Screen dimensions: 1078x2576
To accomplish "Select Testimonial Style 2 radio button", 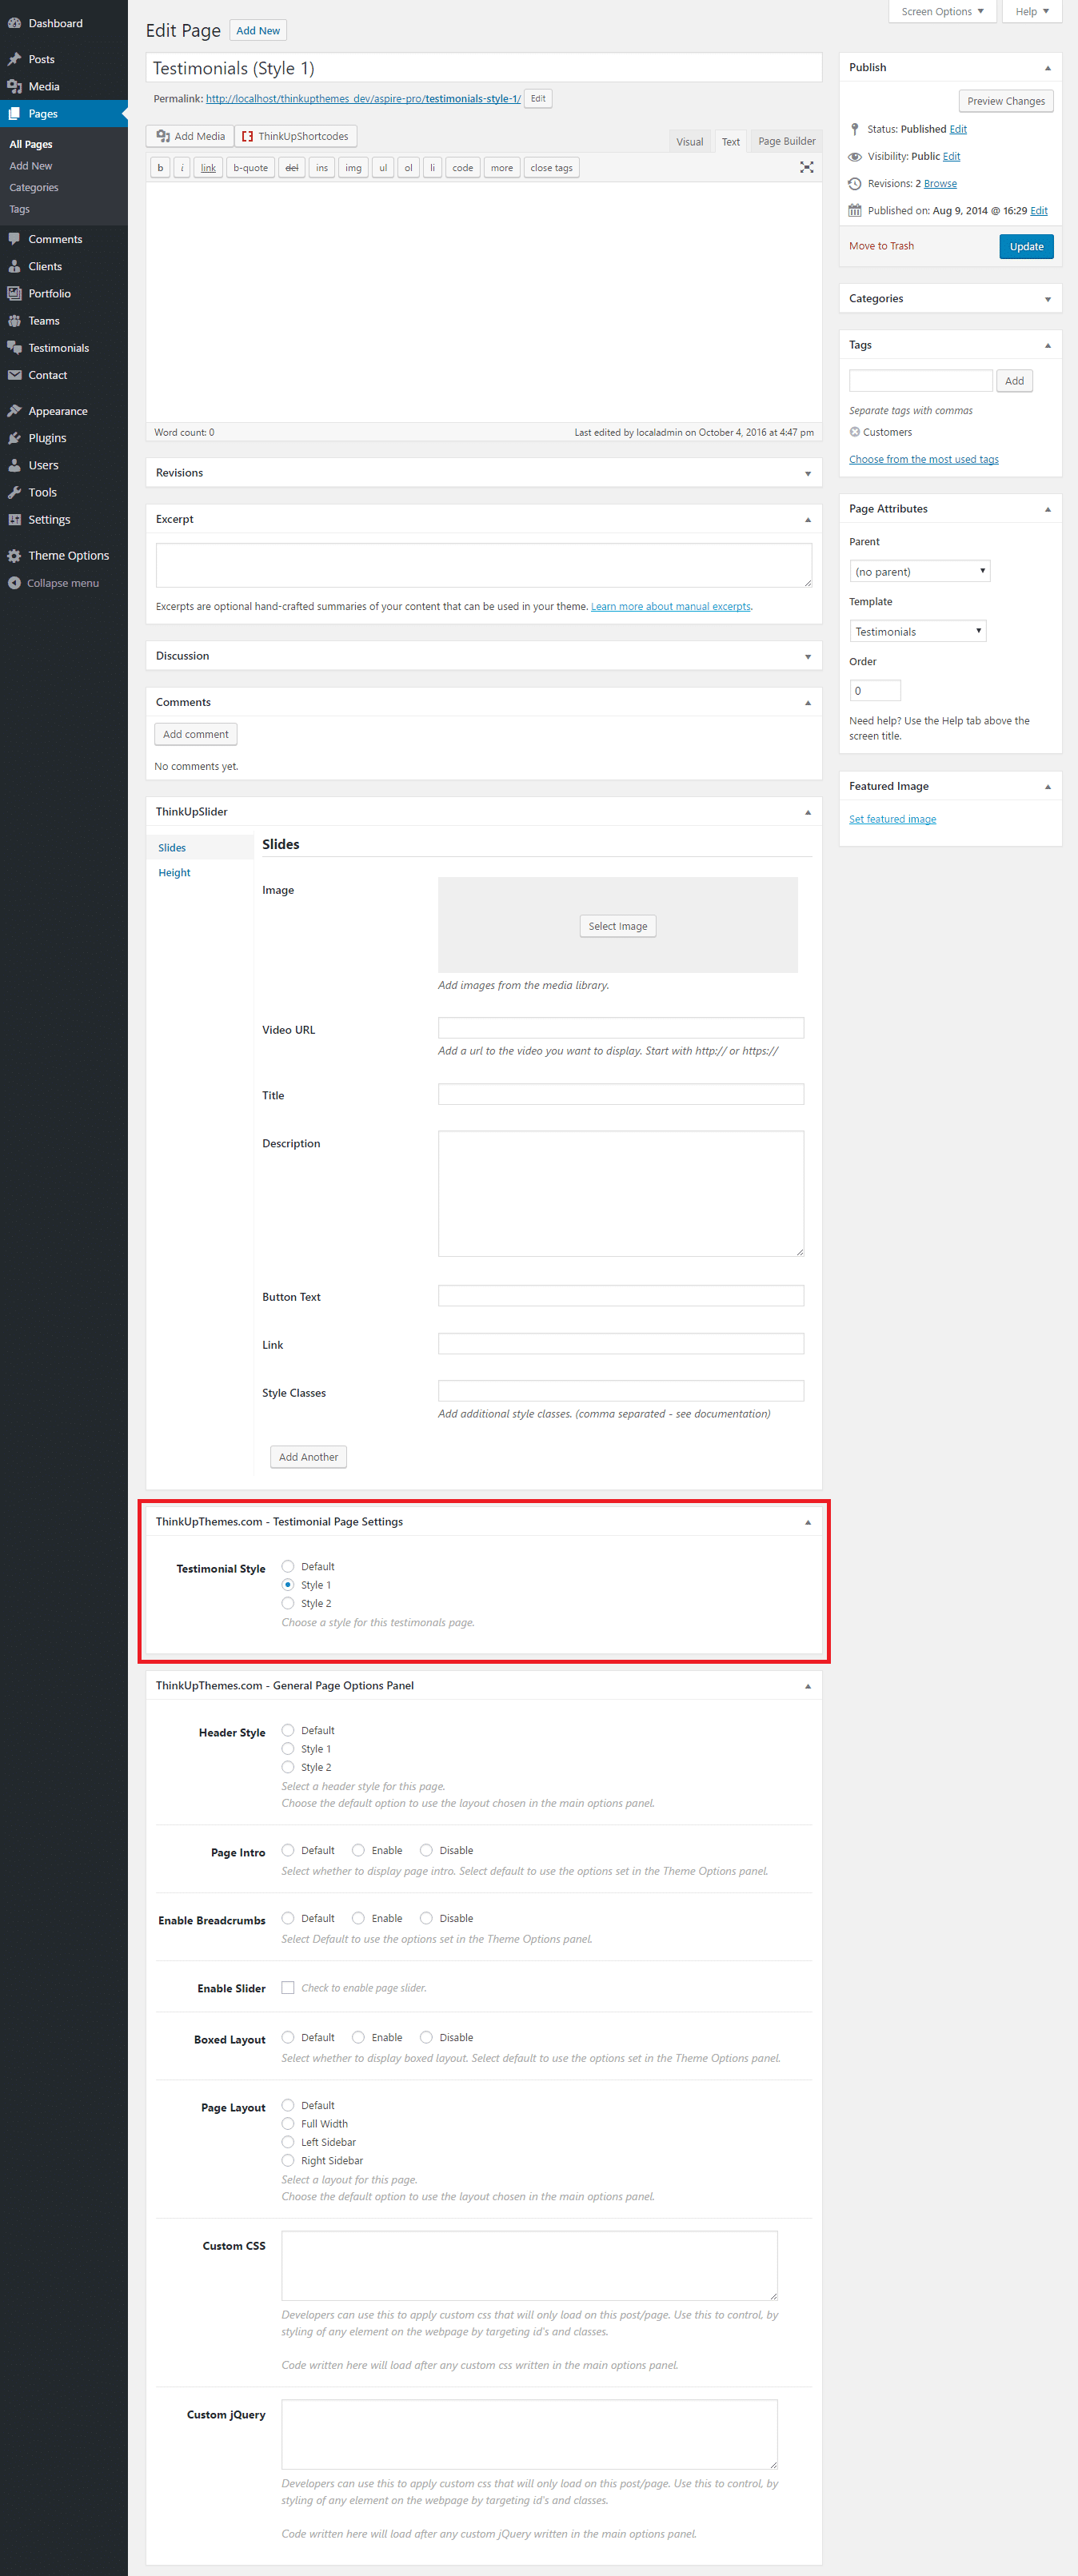I will click(x=288, y=1603).
